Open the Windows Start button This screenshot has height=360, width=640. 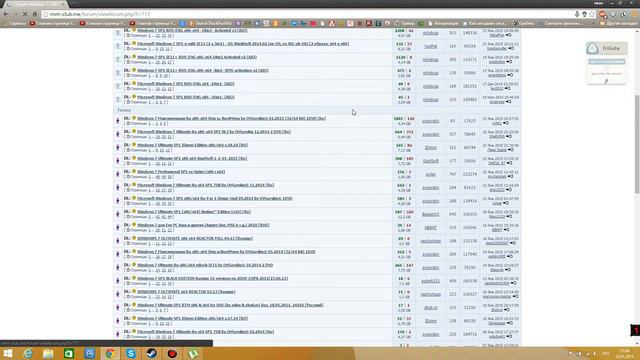8,353
